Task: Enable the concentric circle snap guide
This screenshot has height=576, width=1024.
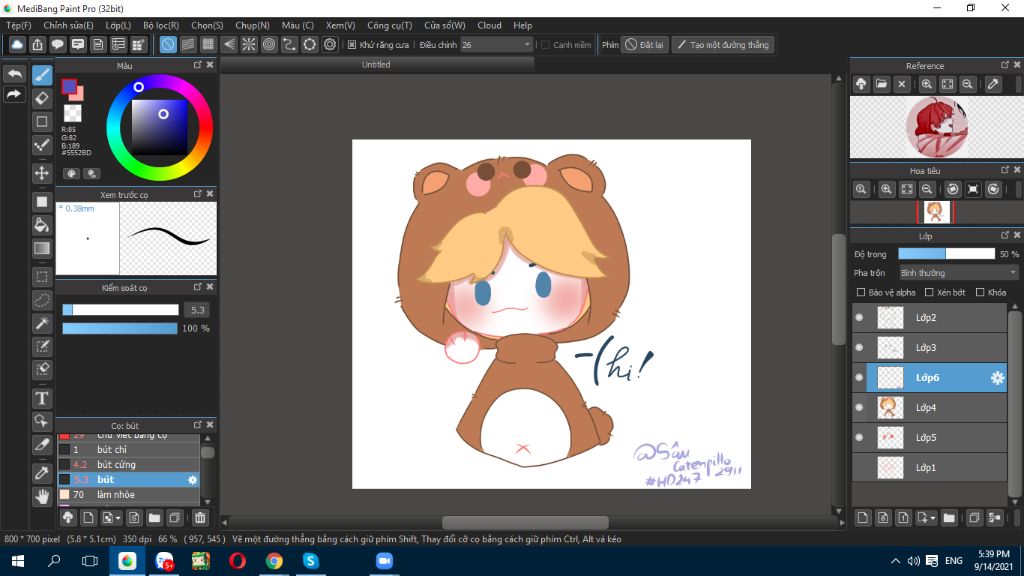Action: (x=269, y=44)
